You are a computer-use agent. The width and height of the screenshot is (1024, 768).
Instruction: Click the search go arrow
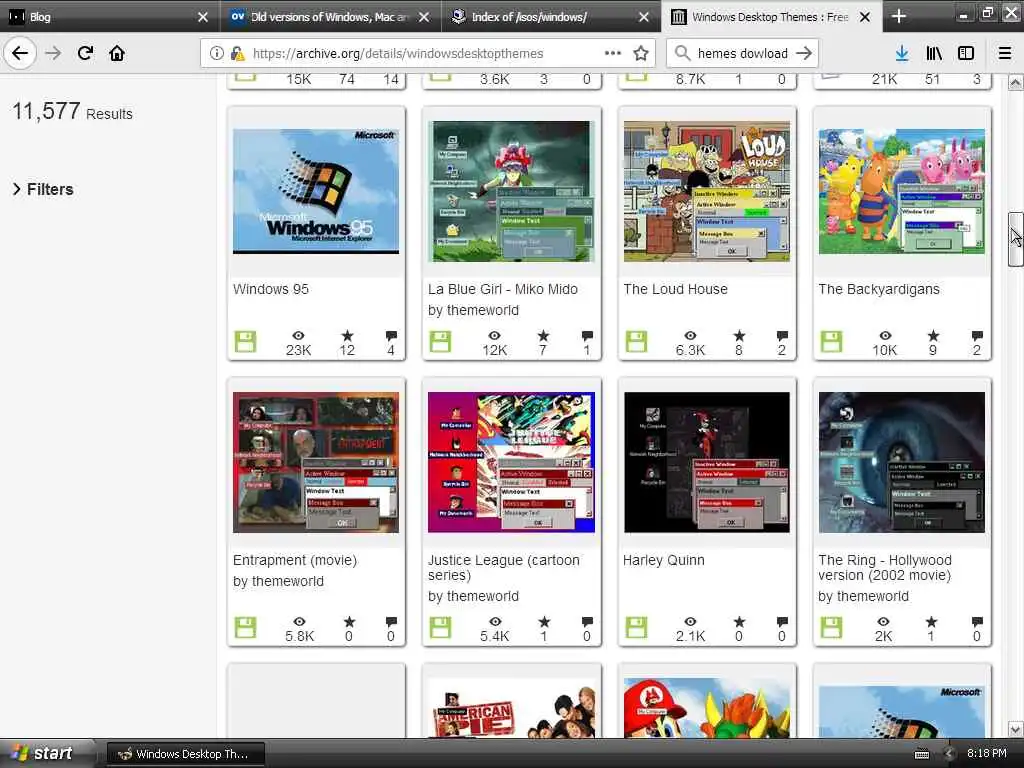(804, 54)
